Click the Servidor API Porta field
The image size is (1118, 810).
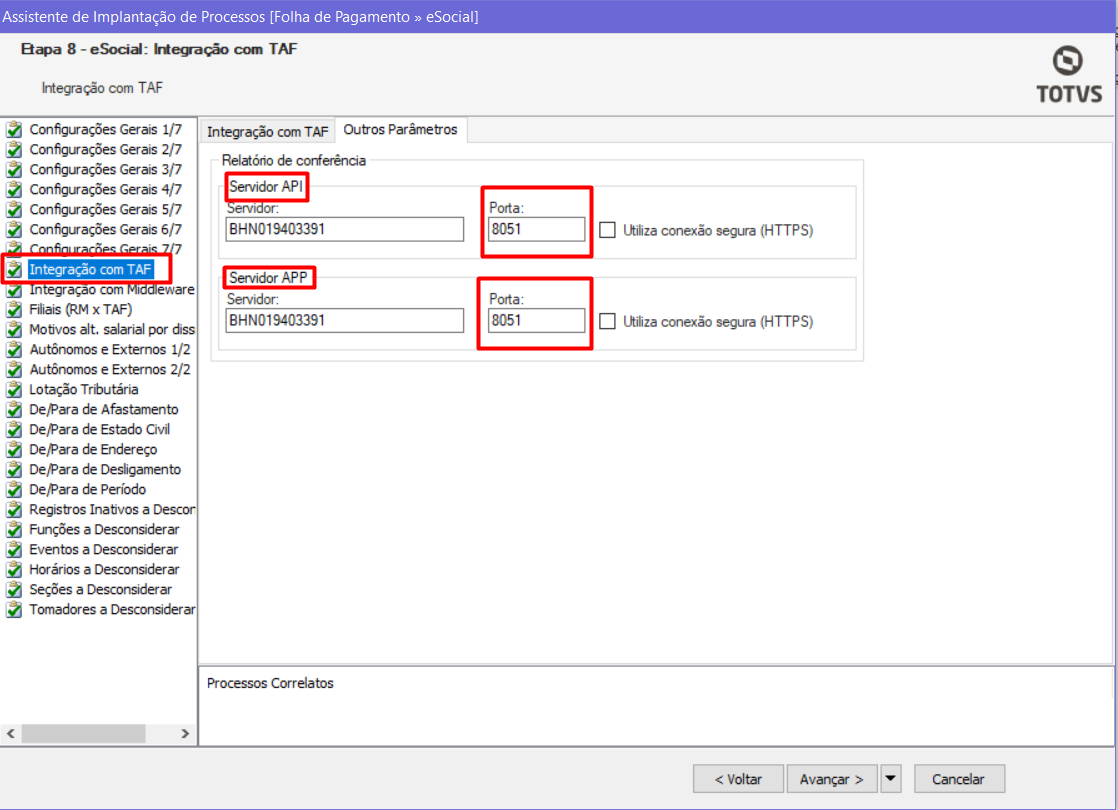tap(536, 229)
